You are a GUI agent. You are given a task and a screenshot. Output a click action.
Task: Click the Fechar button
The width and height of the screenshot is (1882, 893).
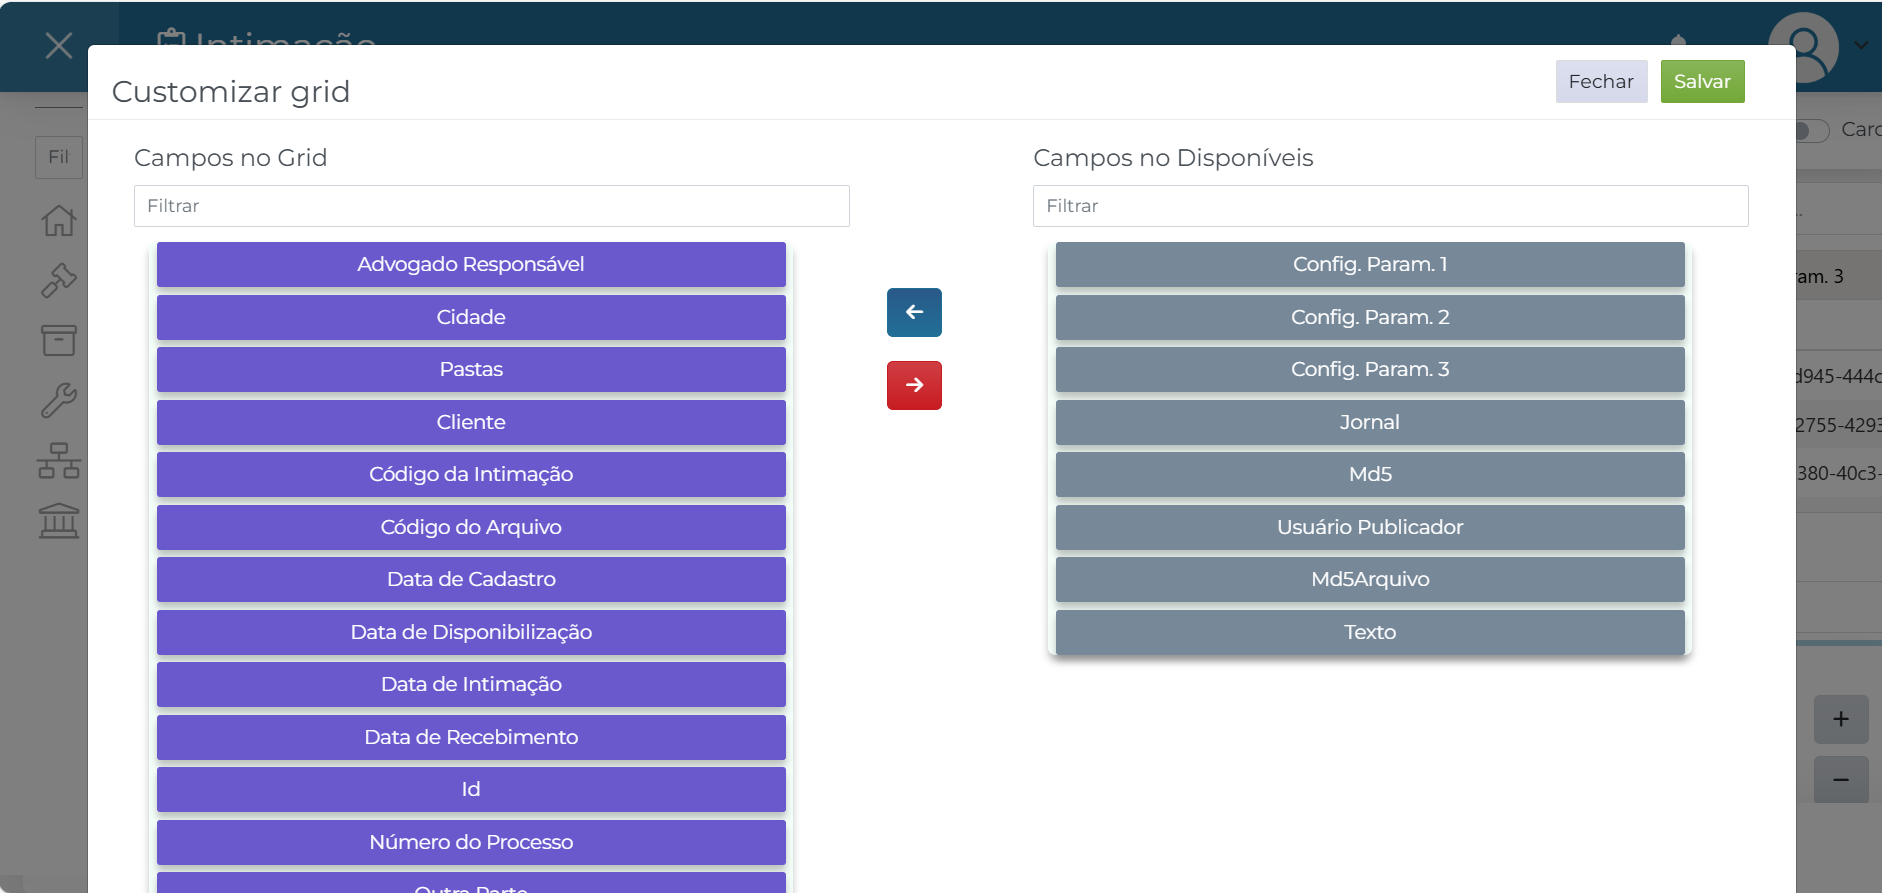(1601, 81)
